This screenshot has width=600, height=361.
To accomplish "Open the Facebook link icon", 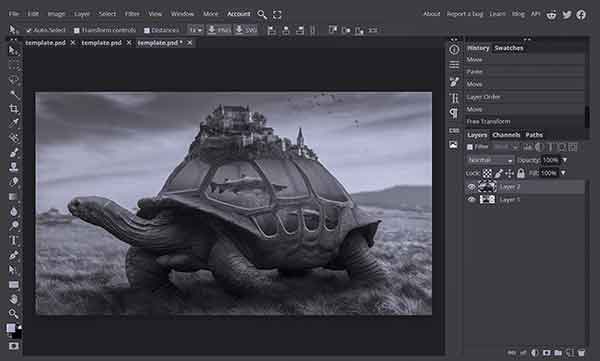I will [x=581, y=15].
